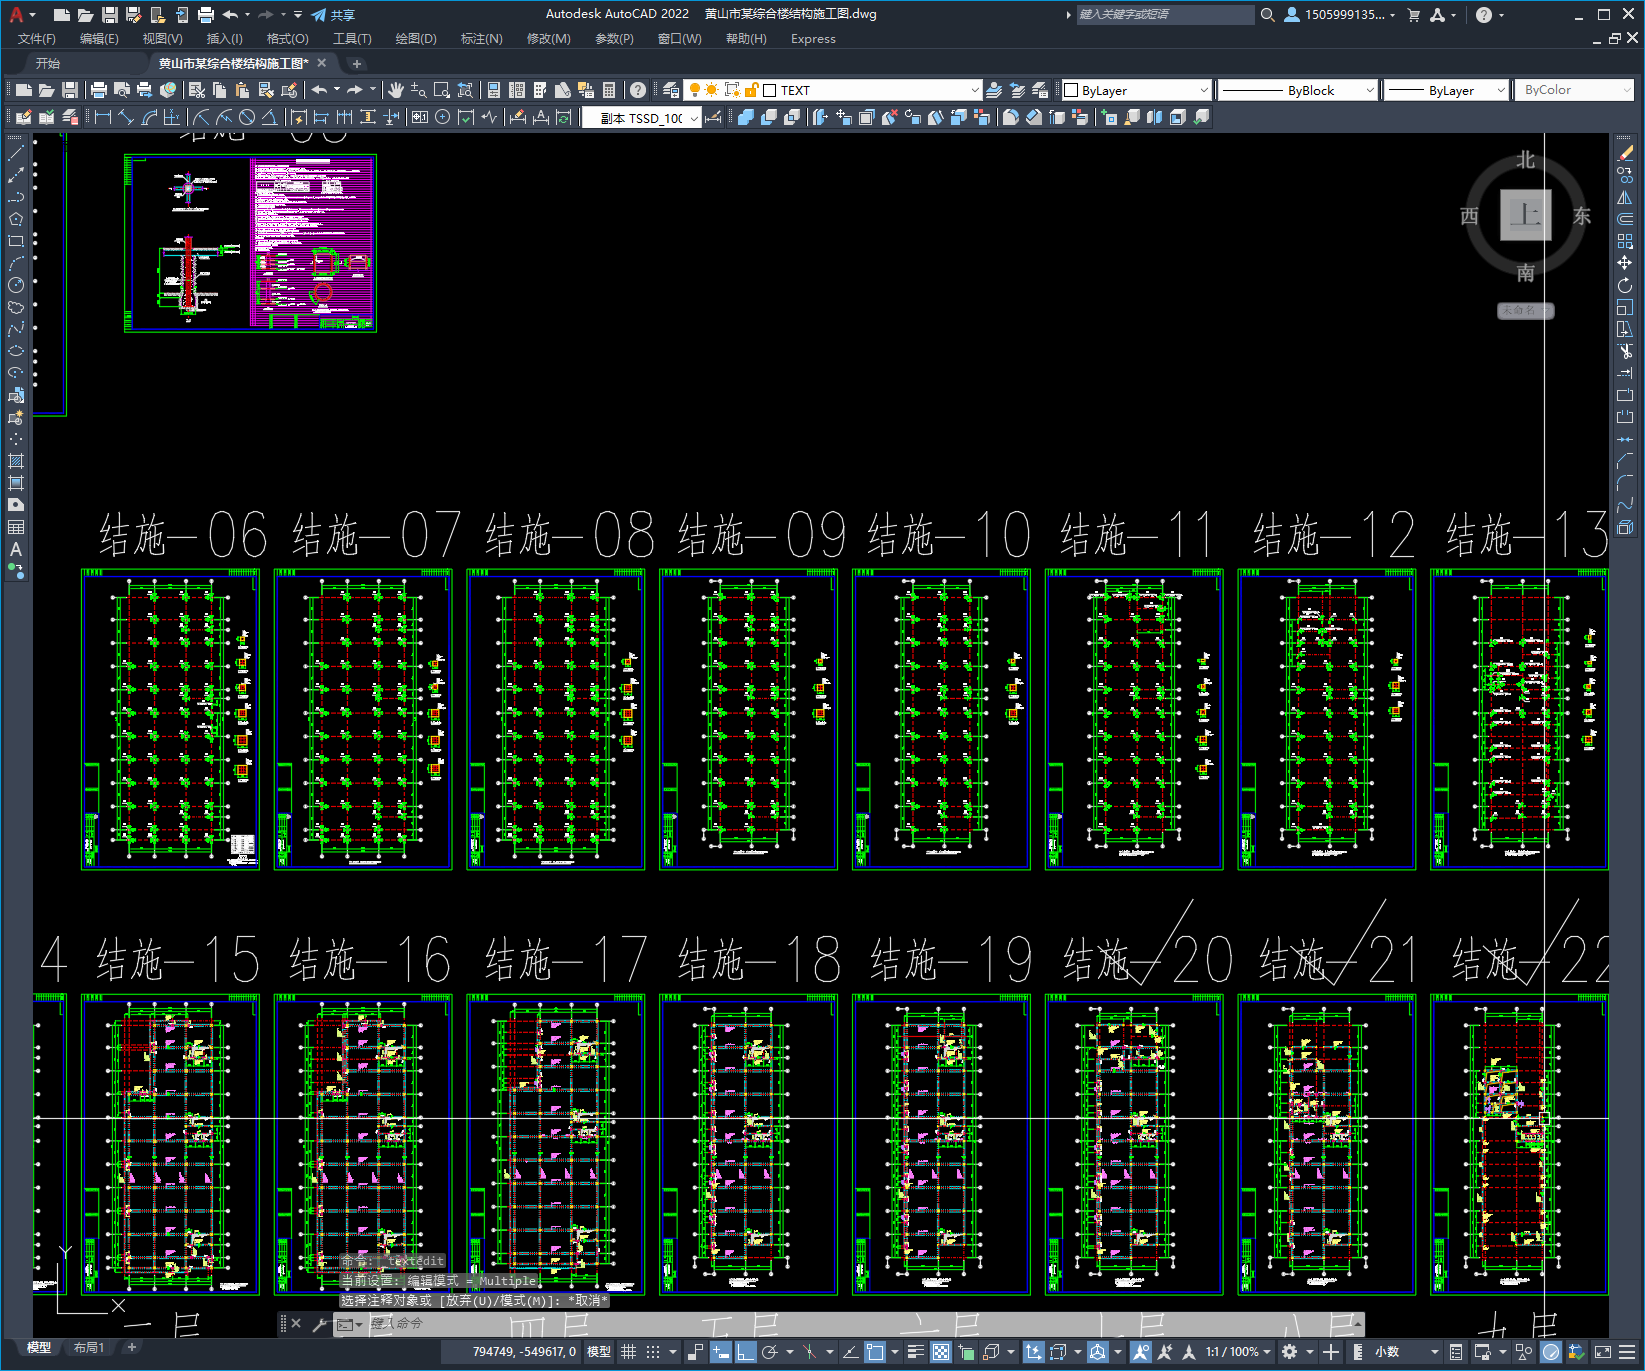Click the command line input field

850,1324
